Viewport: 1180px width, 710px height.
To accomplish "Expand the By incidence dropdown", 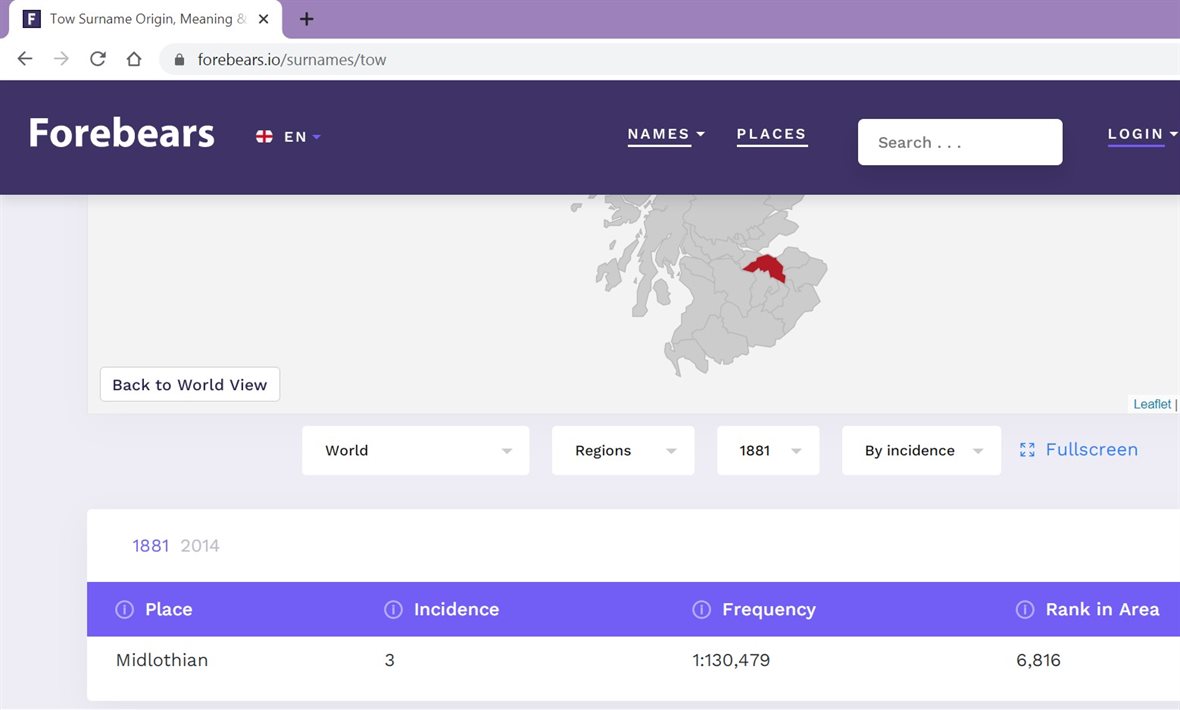I will point(921,451).
